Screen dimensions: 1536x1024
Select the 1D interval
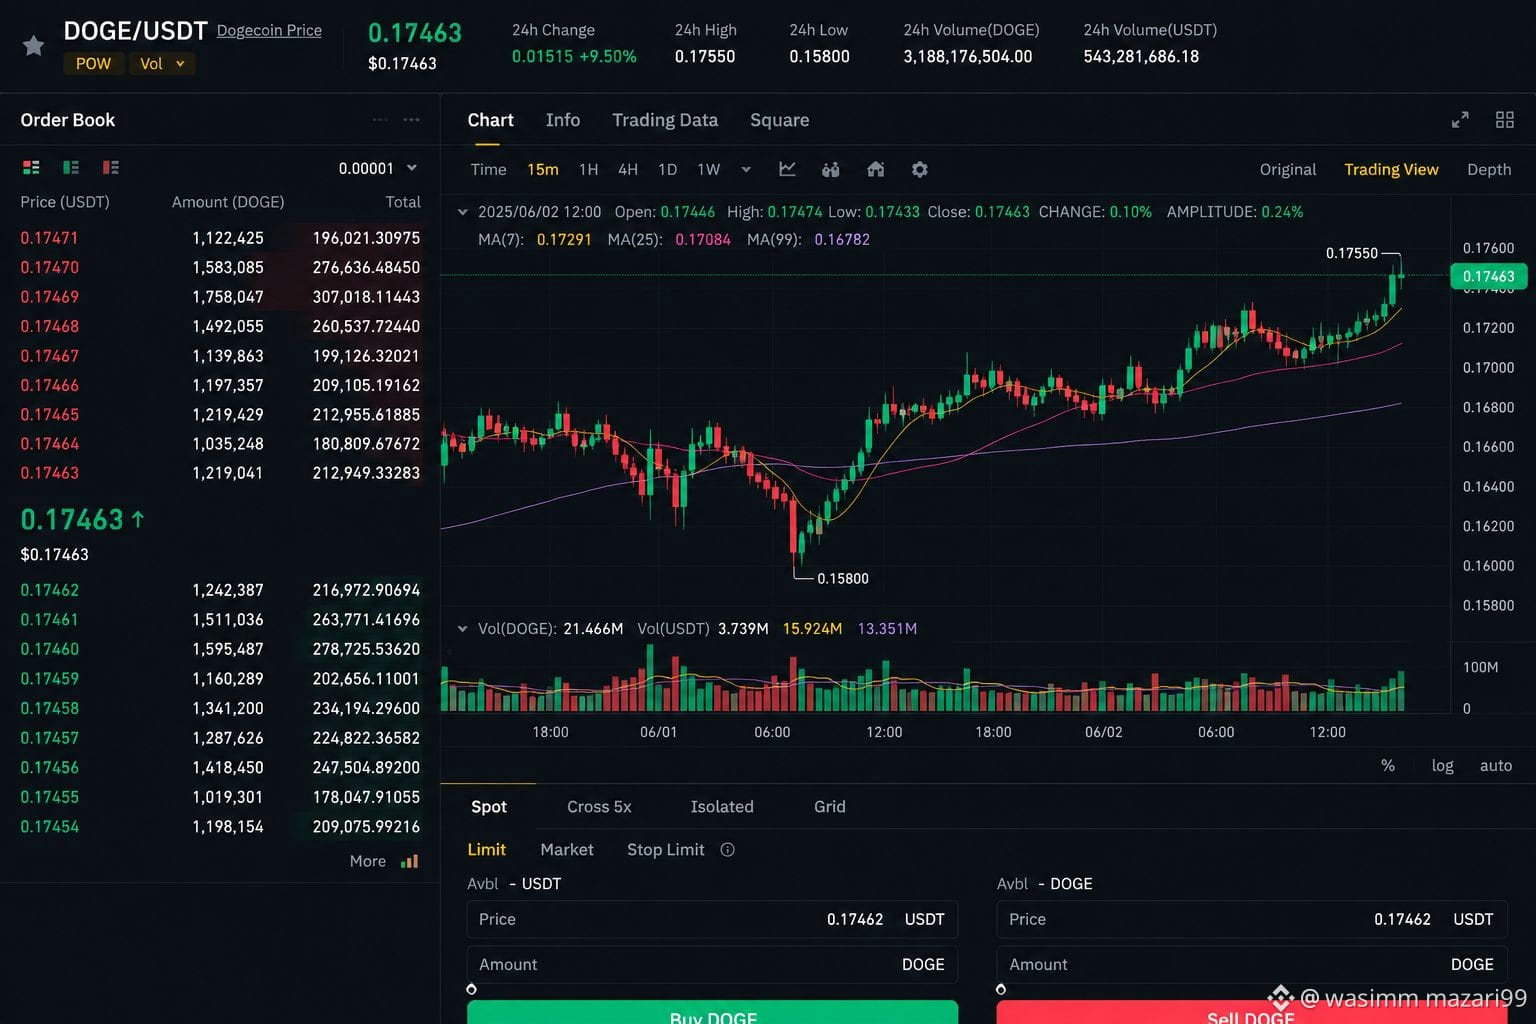pyautogui.click(x=668, y=170)
